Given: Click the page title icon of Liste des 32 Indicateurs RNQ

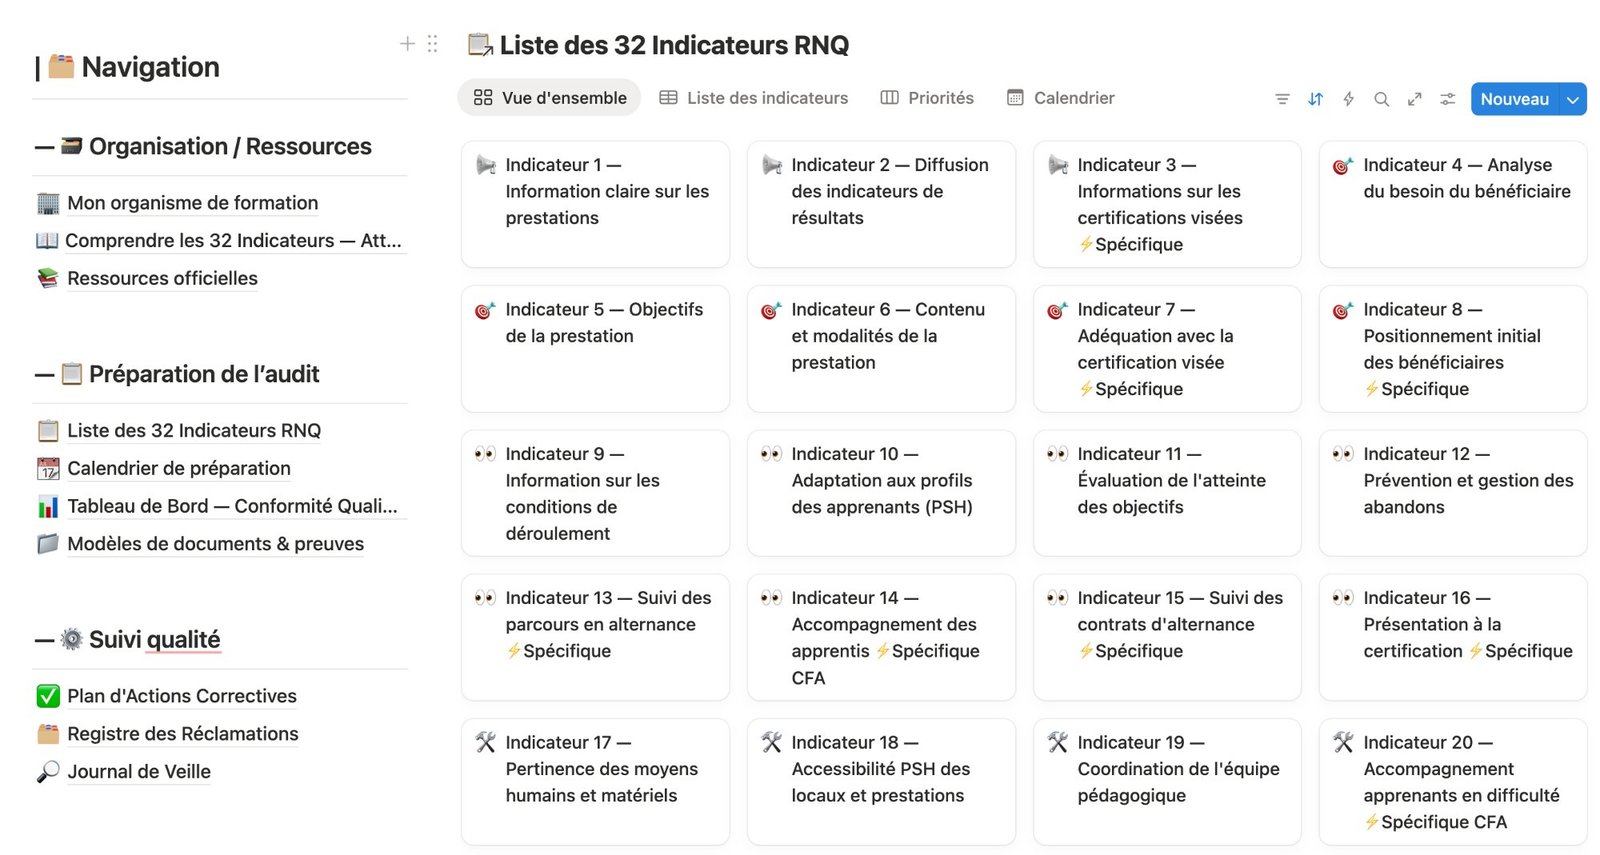Looking at the screenshot, I should tap(480, 45).
